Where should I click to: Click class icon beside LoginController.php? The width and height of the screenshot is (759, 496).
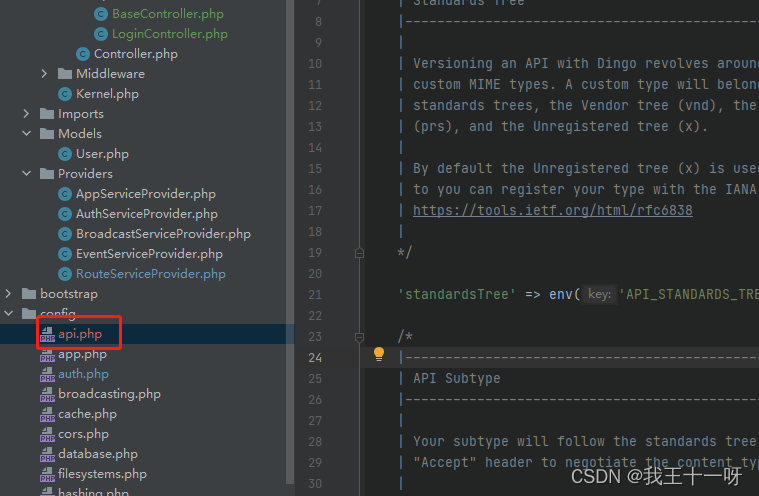101,34
